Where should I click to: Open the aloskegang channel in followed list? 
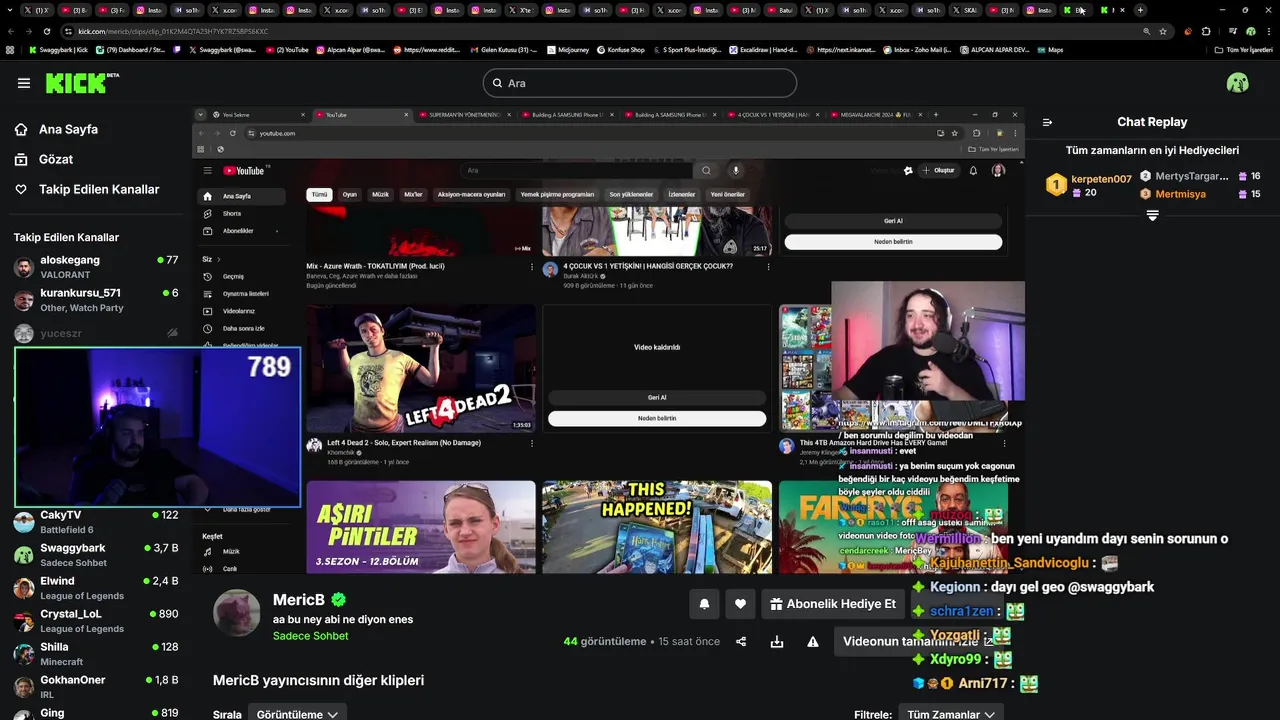[x=96, y=267]
